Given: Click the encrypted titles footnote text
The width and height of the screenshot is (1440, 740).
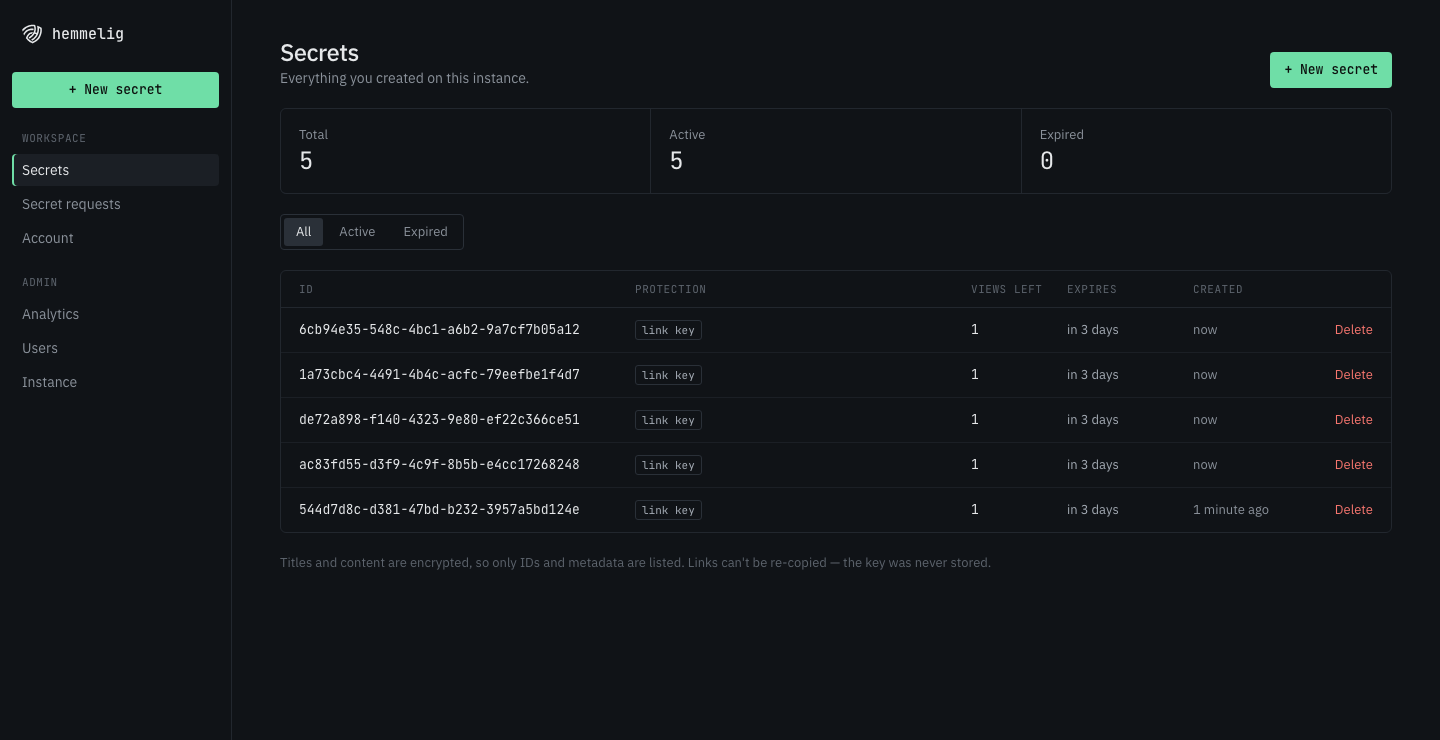Looking at the screenshot, I should pos(635,563).
